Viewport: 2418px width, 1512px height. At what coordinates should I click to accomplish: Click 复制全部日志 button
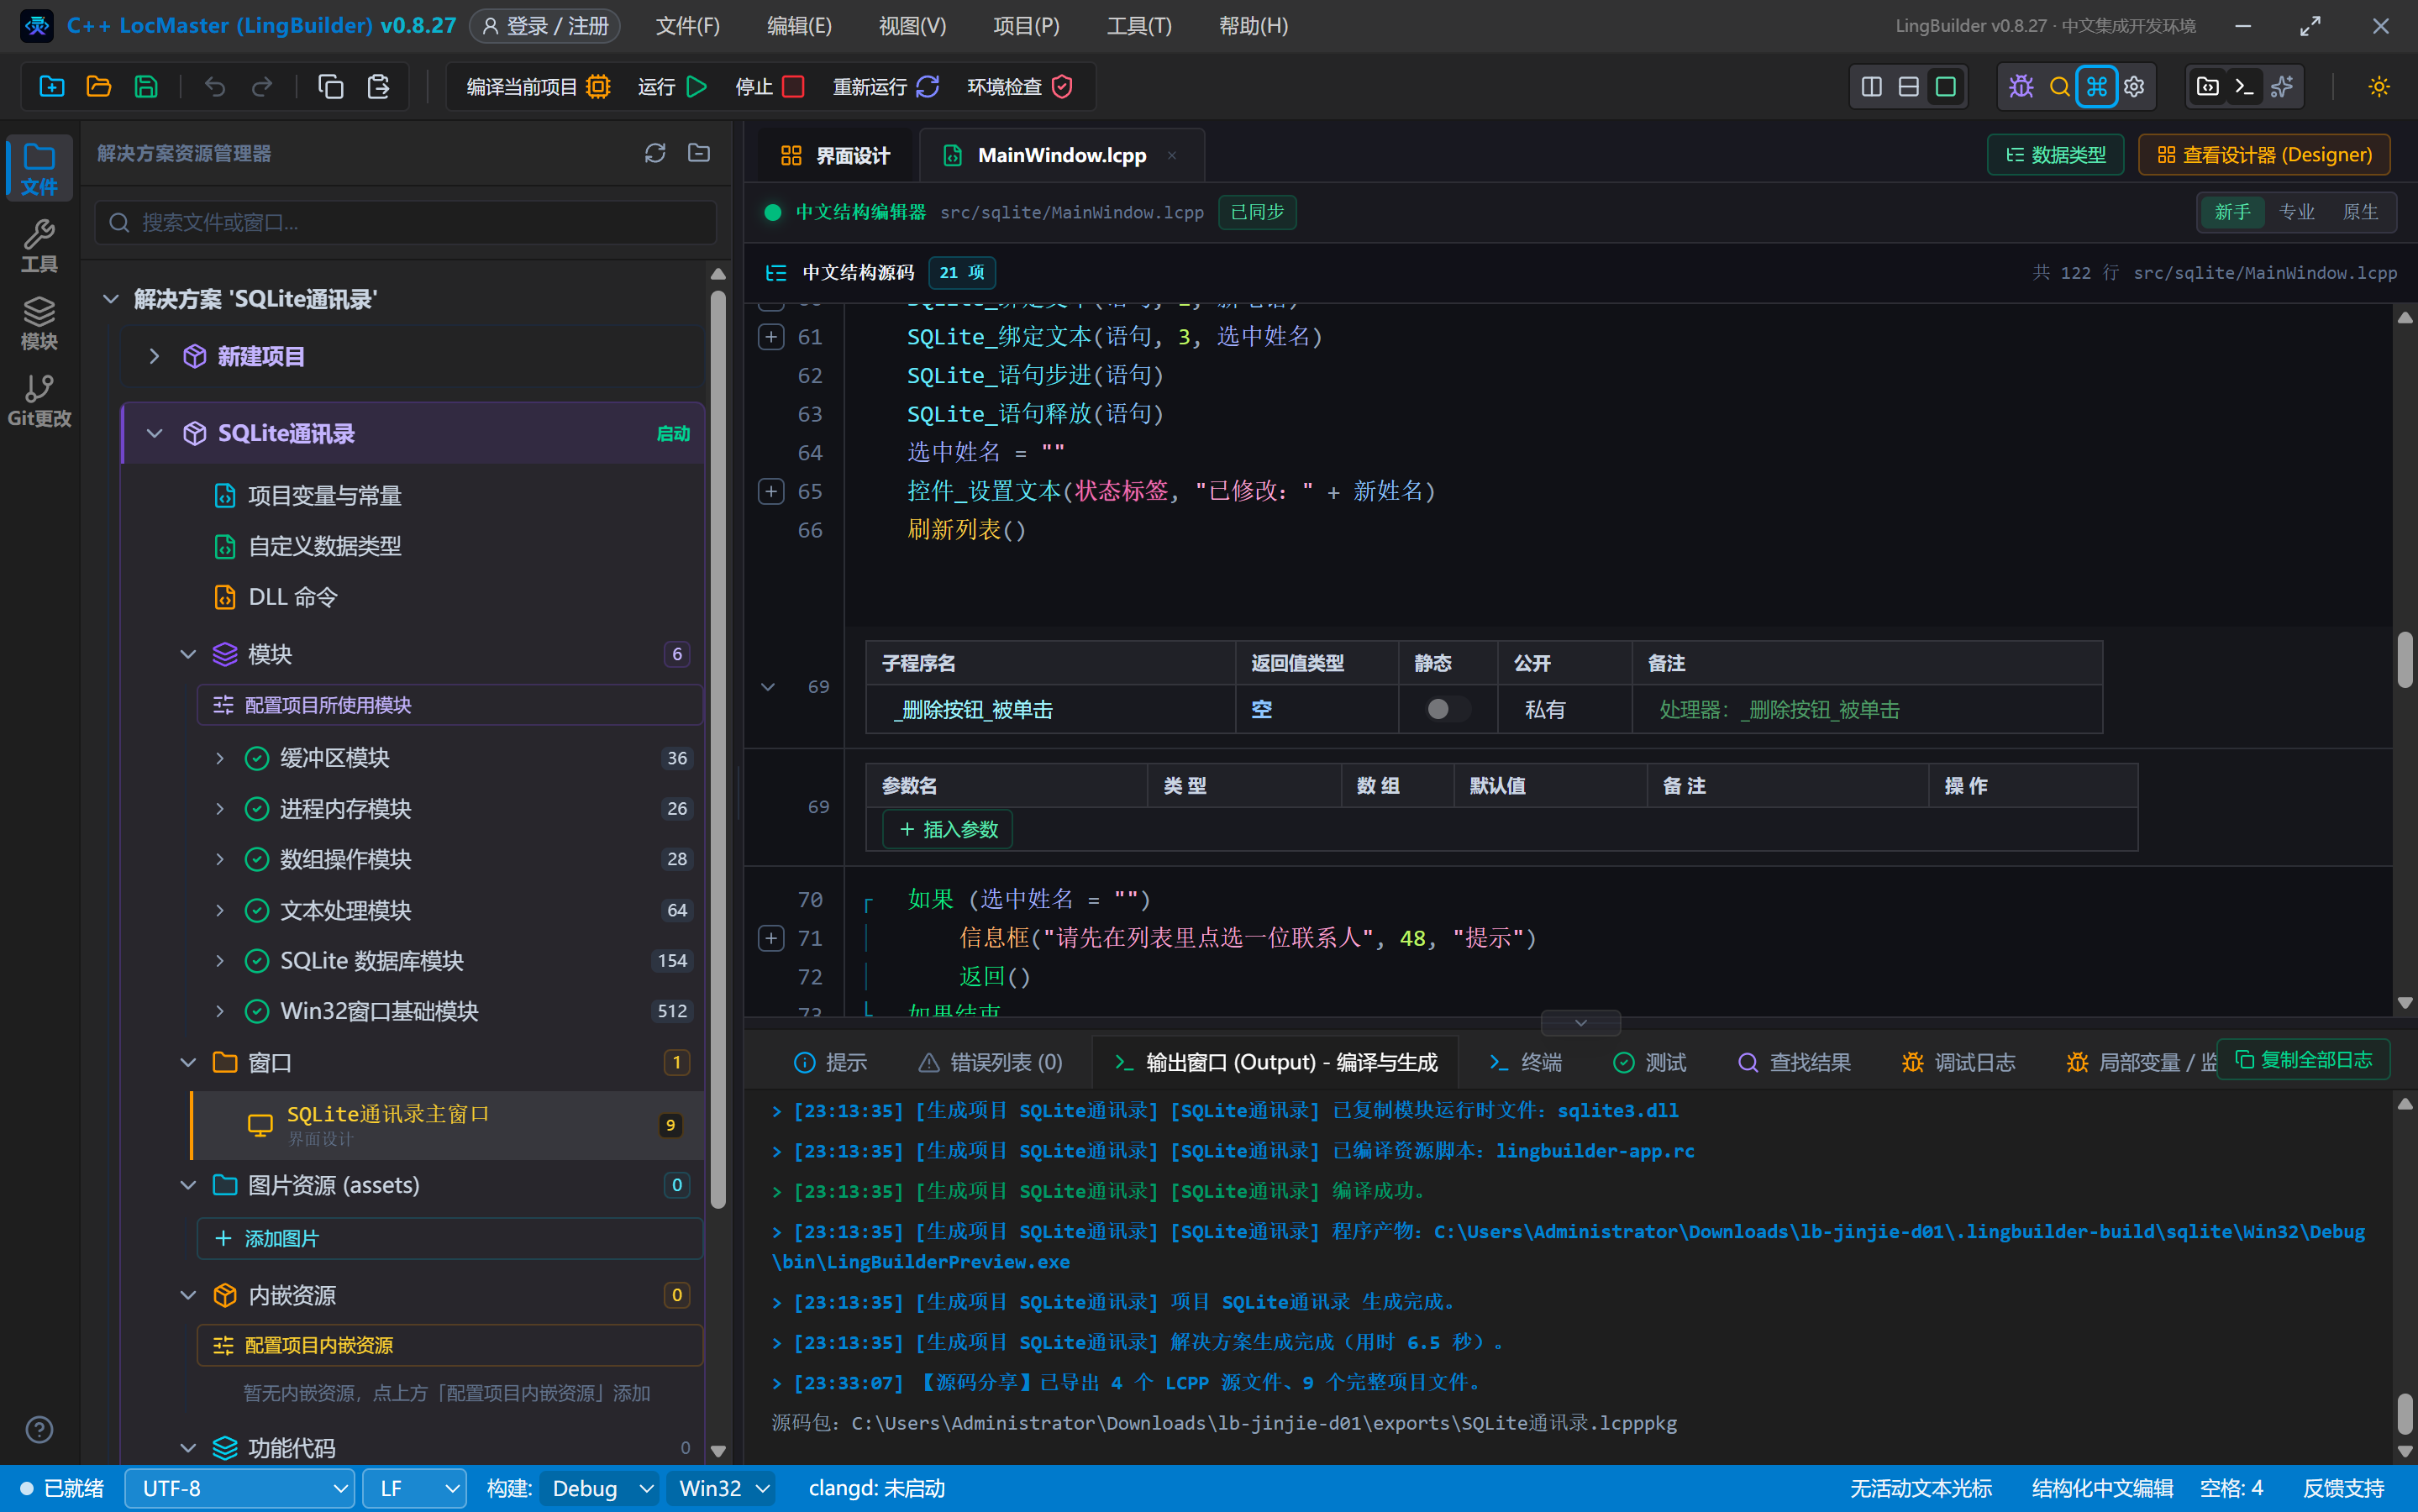point(2303,1059)
